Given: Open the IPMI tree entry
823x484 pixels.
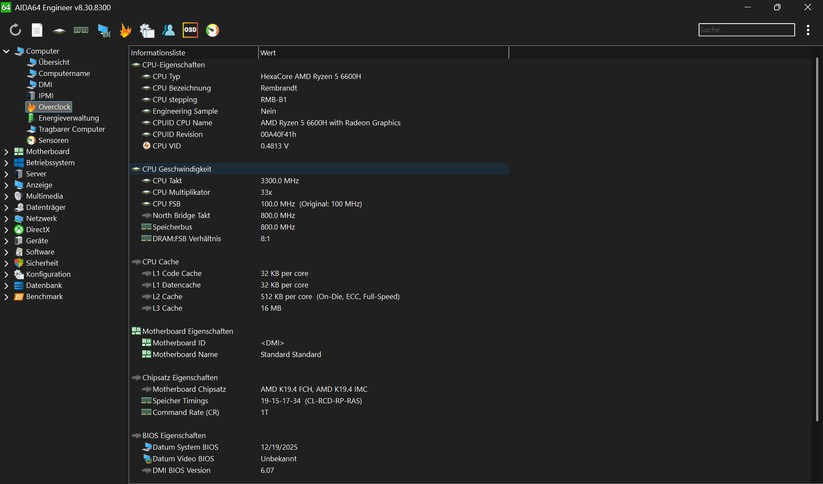Looking at the screenshot, I should 46,96.
